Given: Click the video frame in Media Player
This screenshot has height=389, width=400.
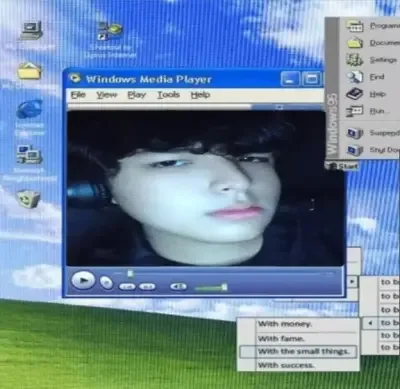Looking at the screenshot, I should 204,188.
